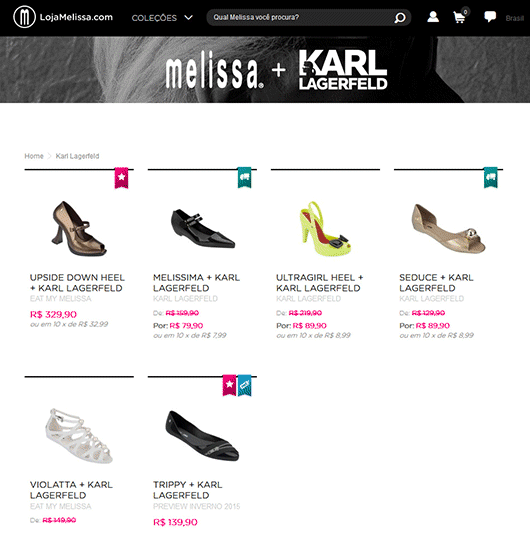
Task: Open the shopping cart icon
Action: pos(460,17)
